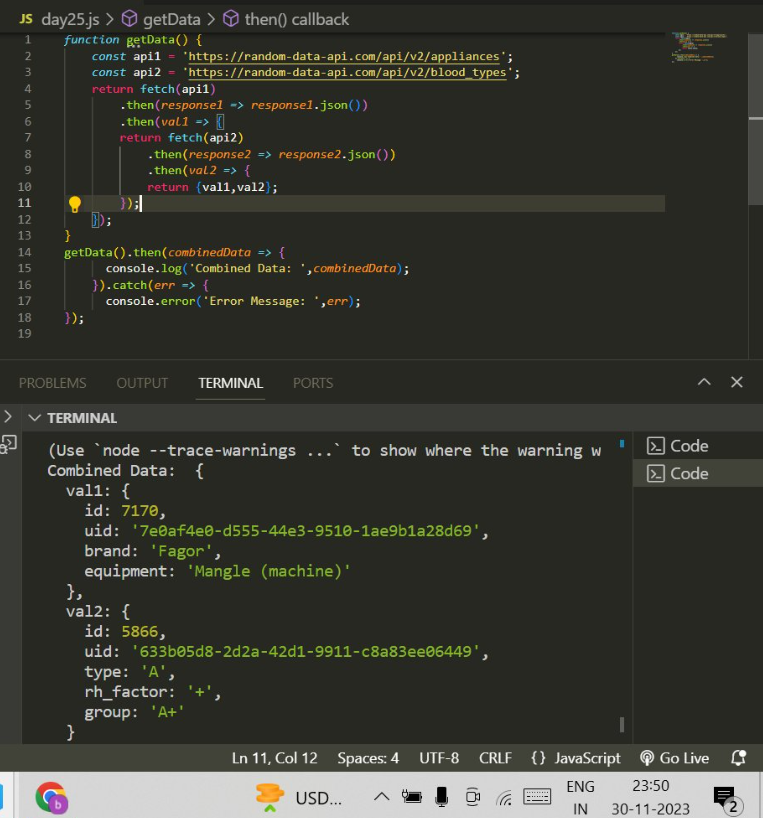
Task: Open the TERMINAL tab
Action: [231, 383]
